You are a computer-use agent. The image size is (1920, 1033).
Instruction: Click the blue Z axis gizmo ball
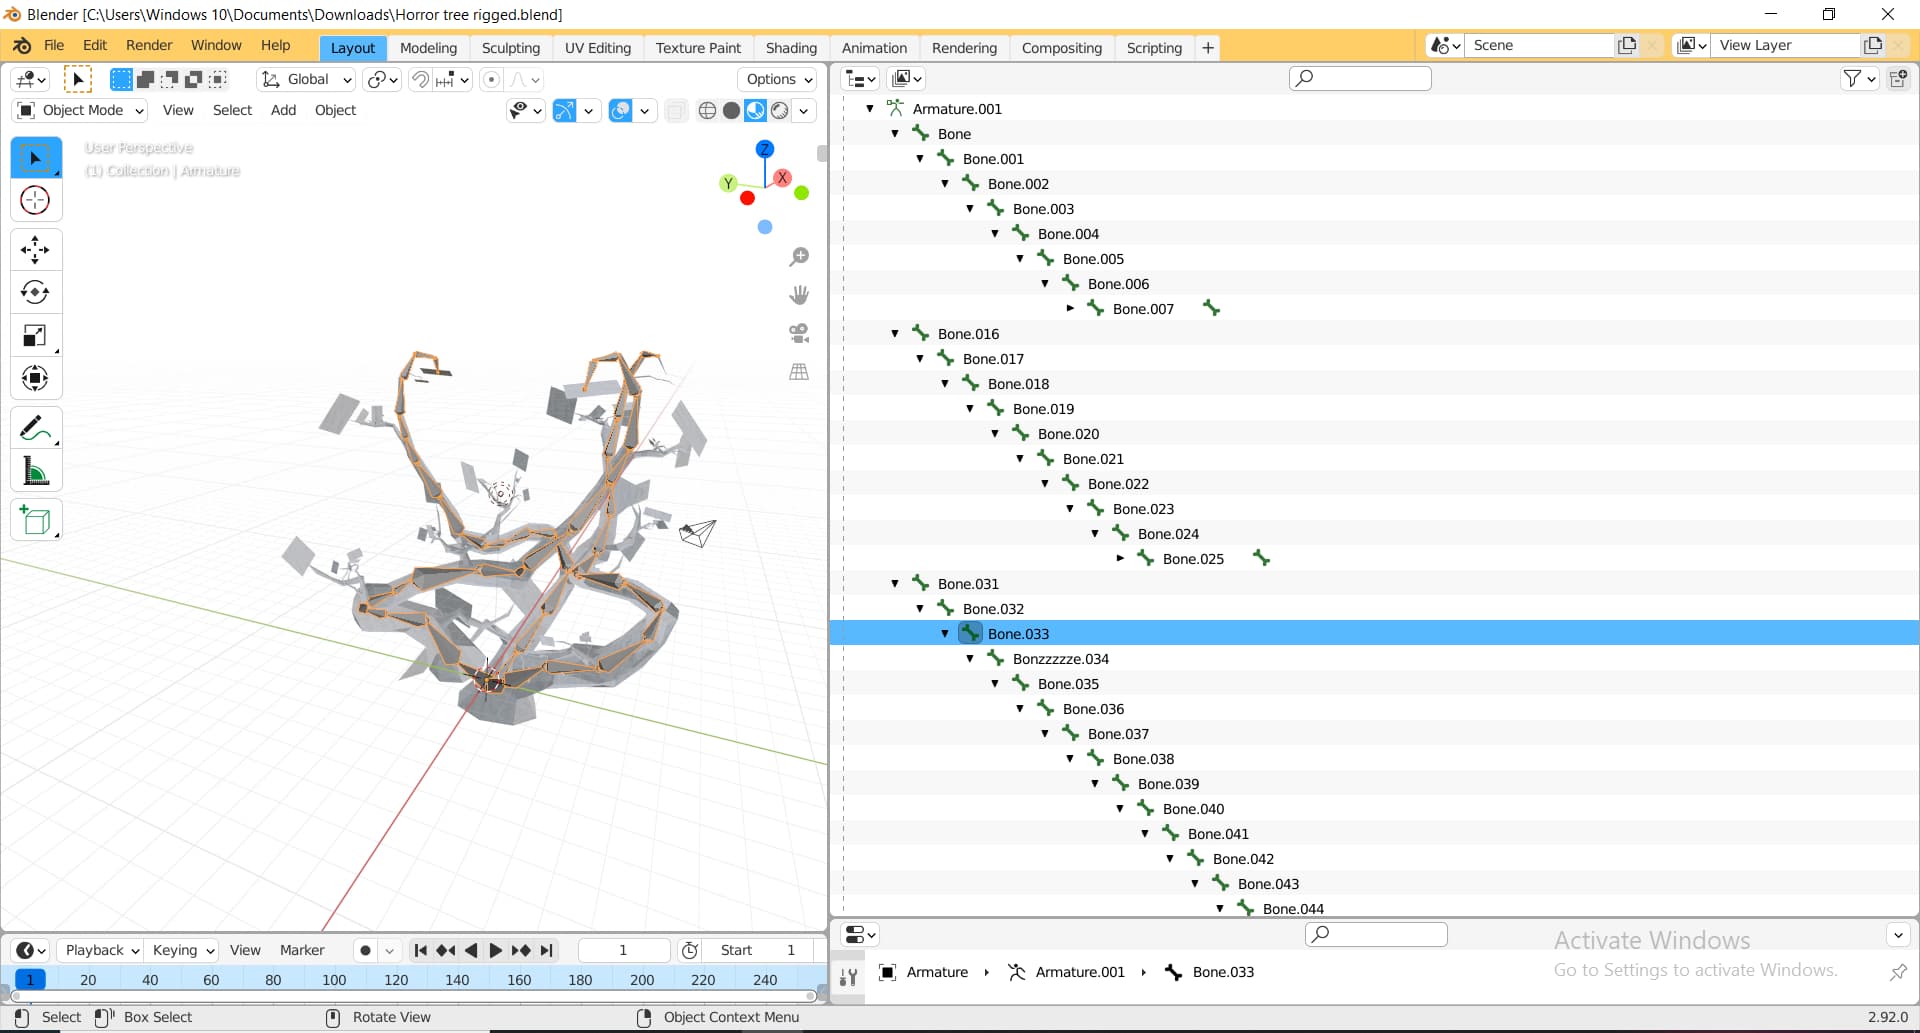pyautogui.click(x=765, y=149)
